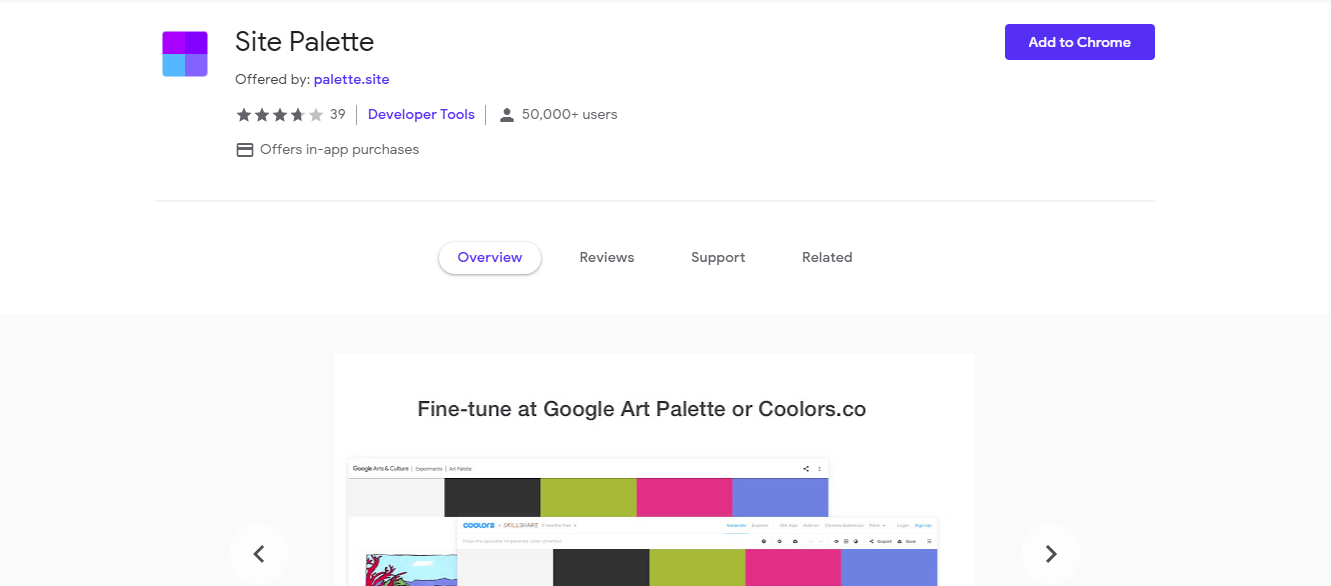Image resolution: width=1331 pixels, height=586 pixels.
Task: Click the users icon next to 50,000+ users
Action: coord(508,114)
